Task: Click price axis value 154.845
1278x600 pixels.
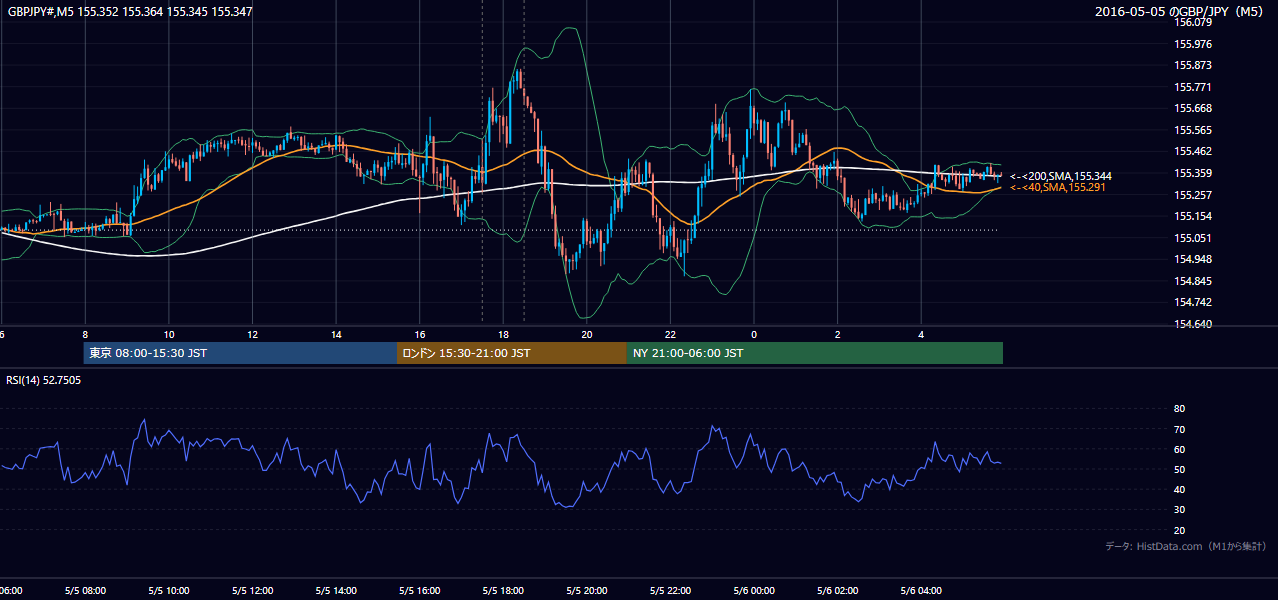Action: click(x=1193, y=281)
